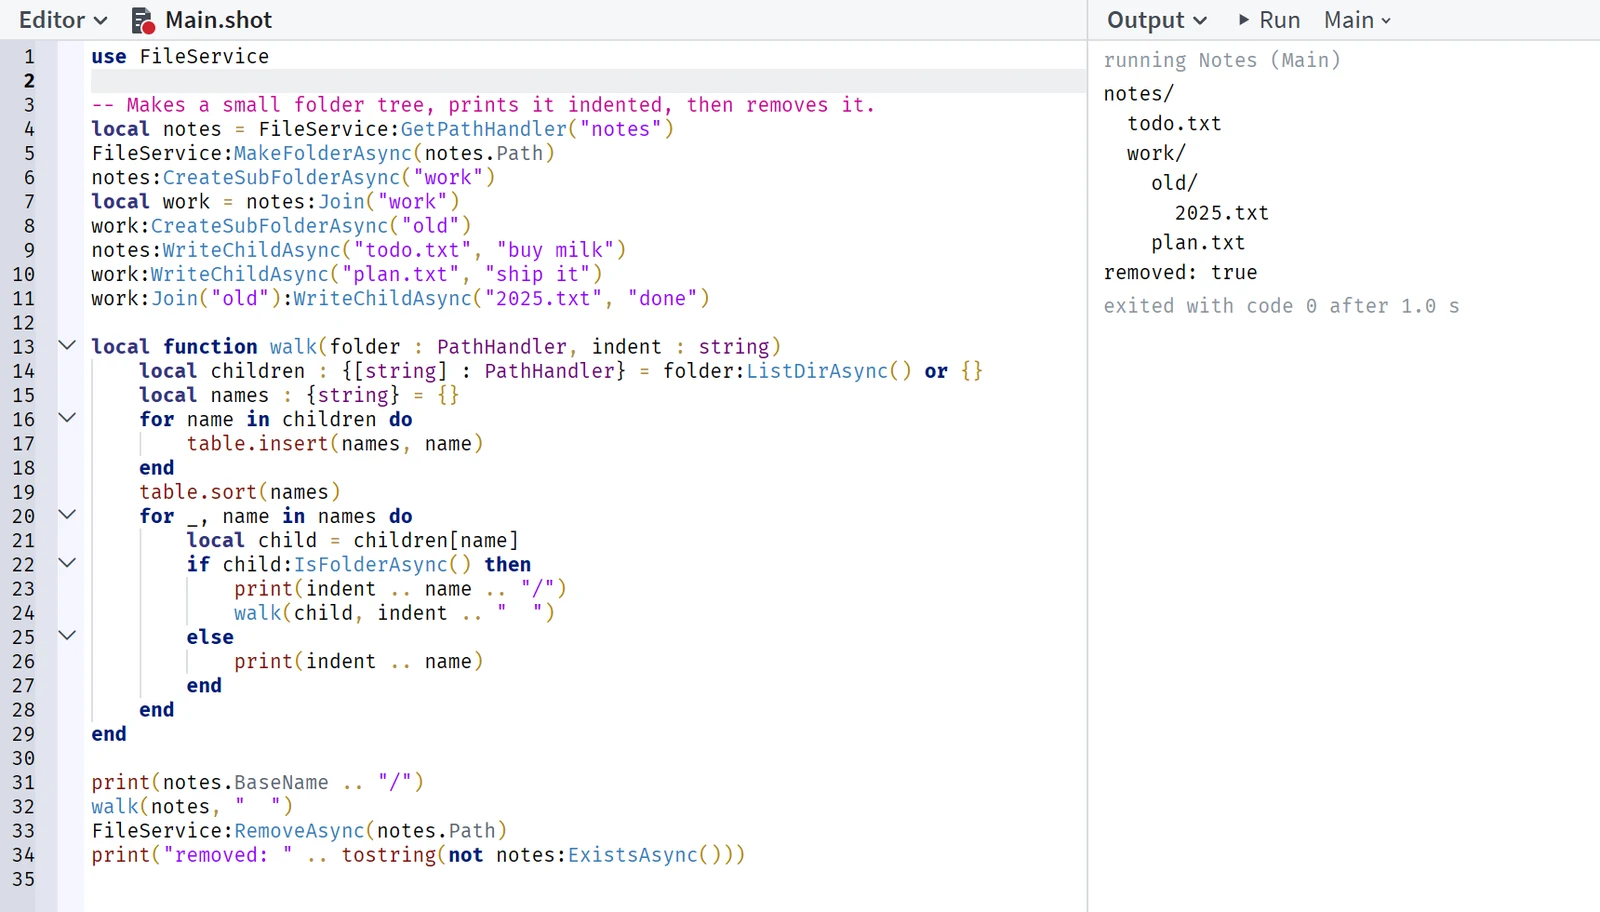The width and height of the screenshot is (1600, 912).
Task: Click the 'work/' line in output
Action: (x=1157, y=154)
